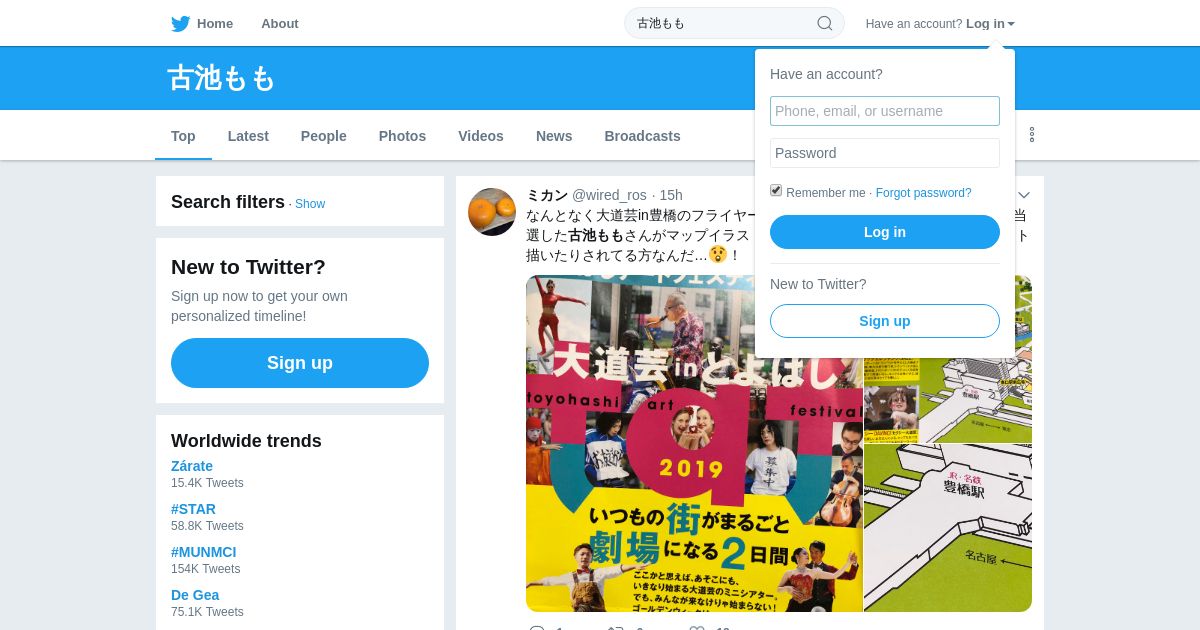Click the Twitter bird logo

180,23
